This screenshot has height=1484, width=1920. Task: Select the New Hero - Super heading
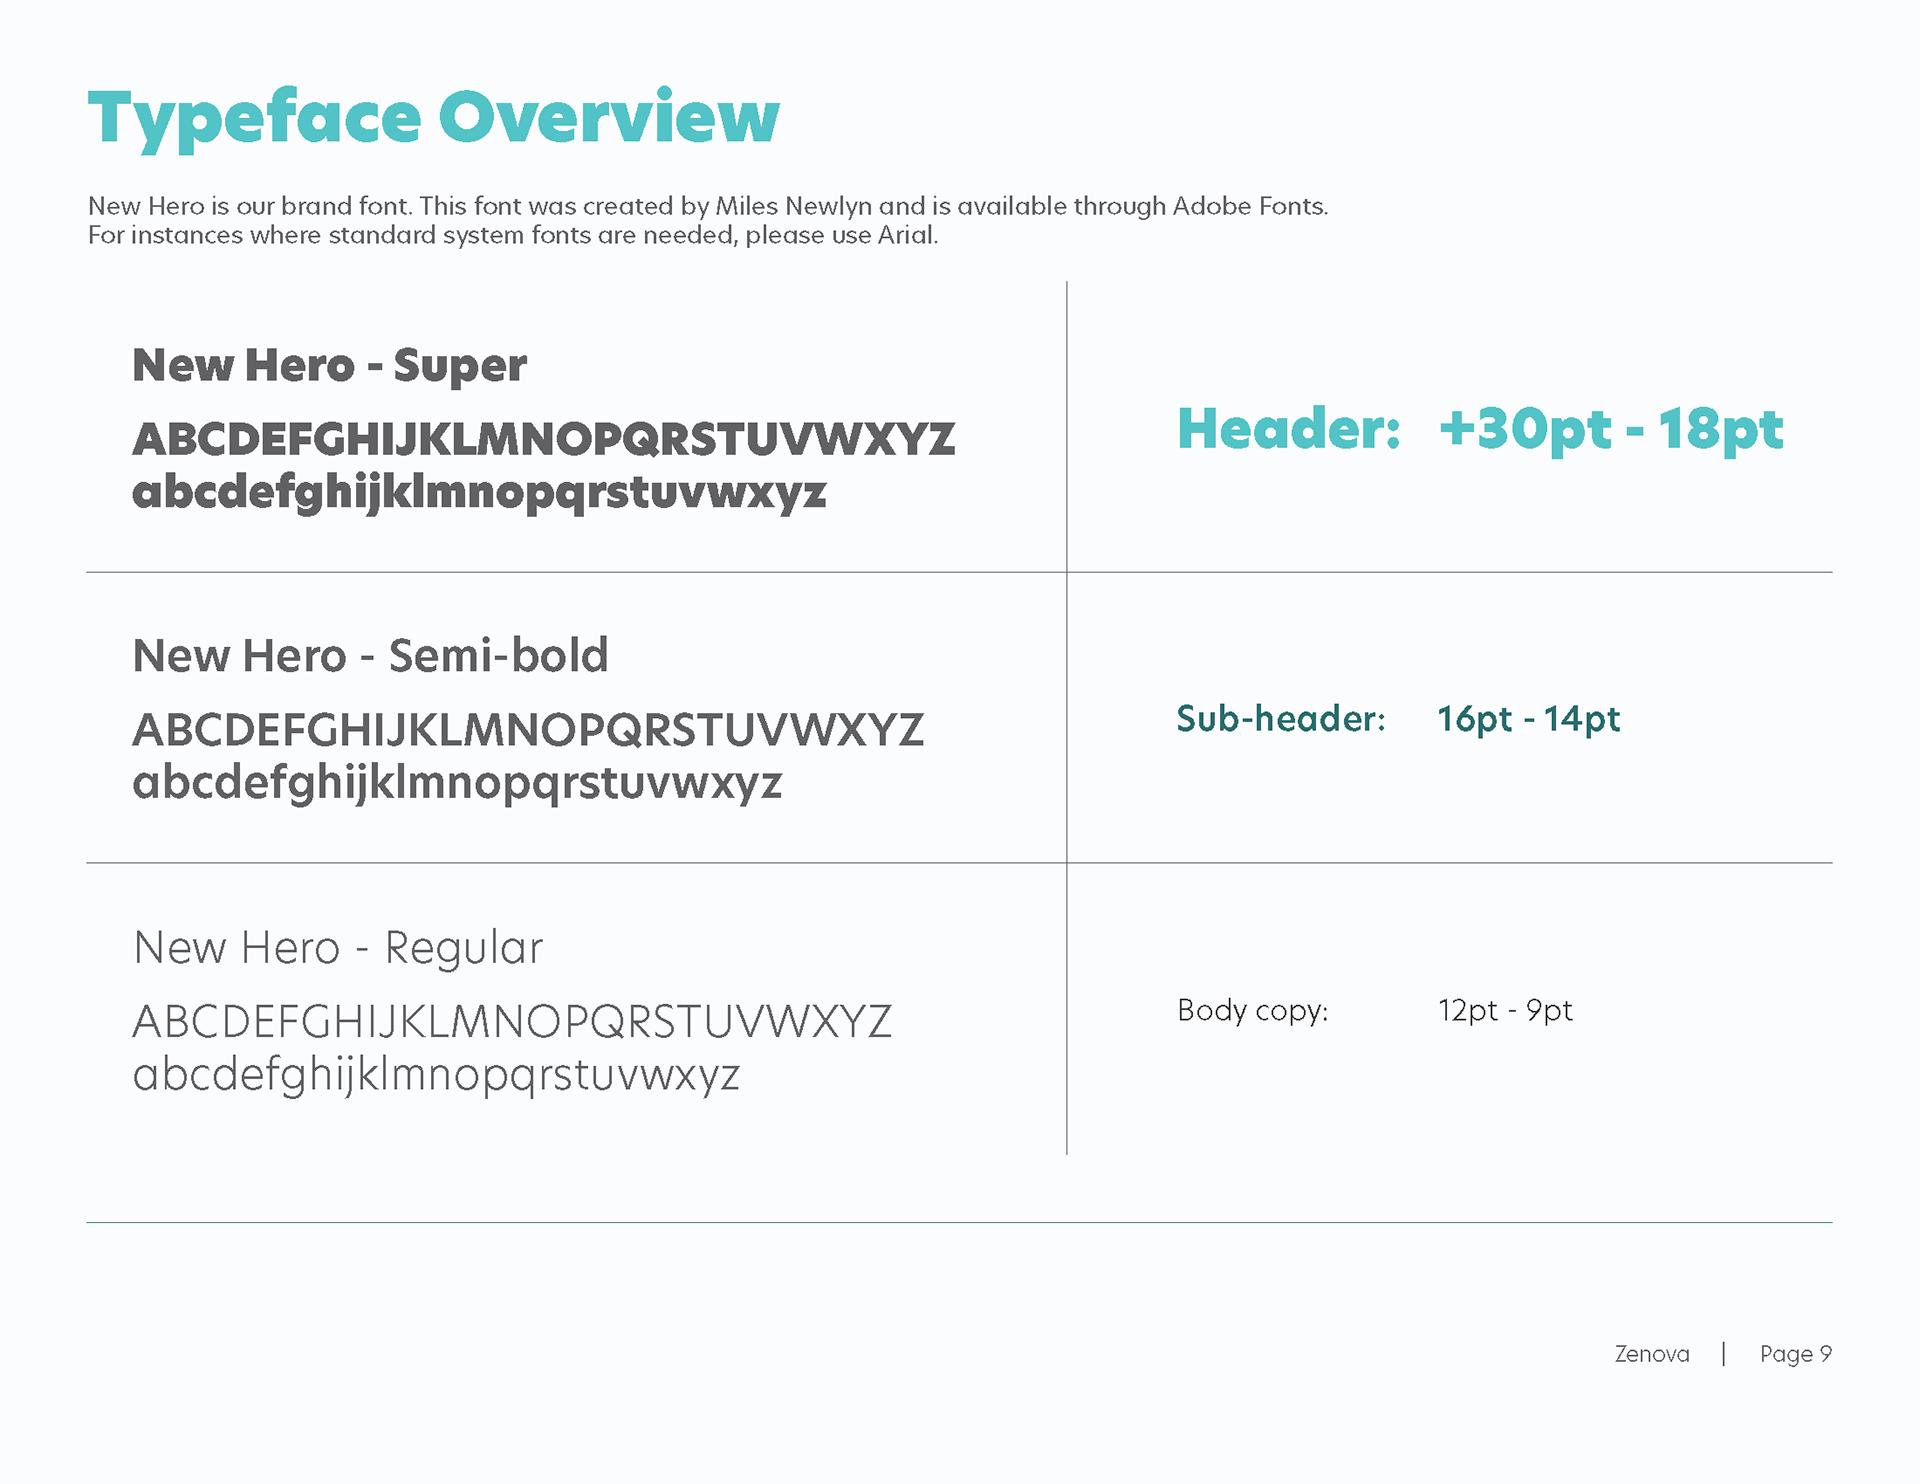click(x=329, y=366)
